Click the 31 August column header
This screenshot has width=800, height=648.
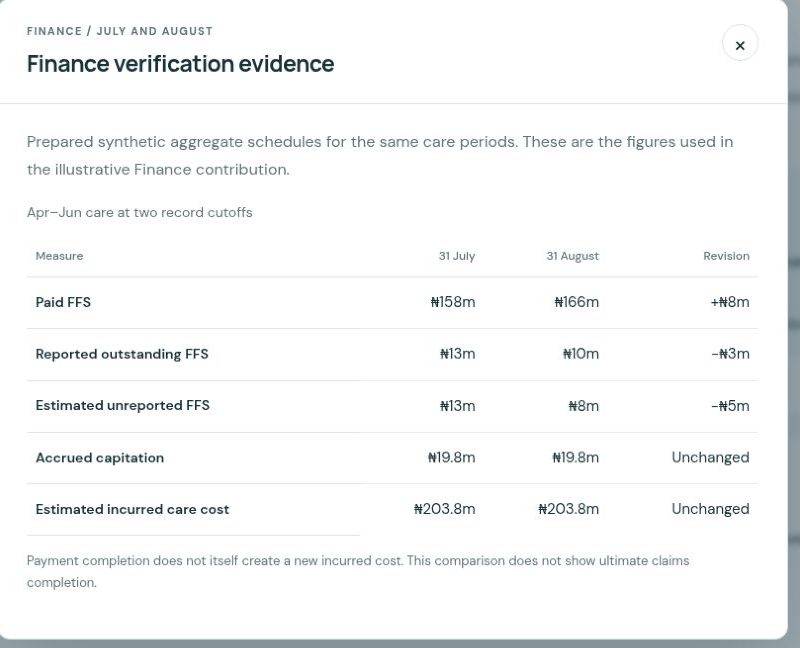tap(572, 256)
